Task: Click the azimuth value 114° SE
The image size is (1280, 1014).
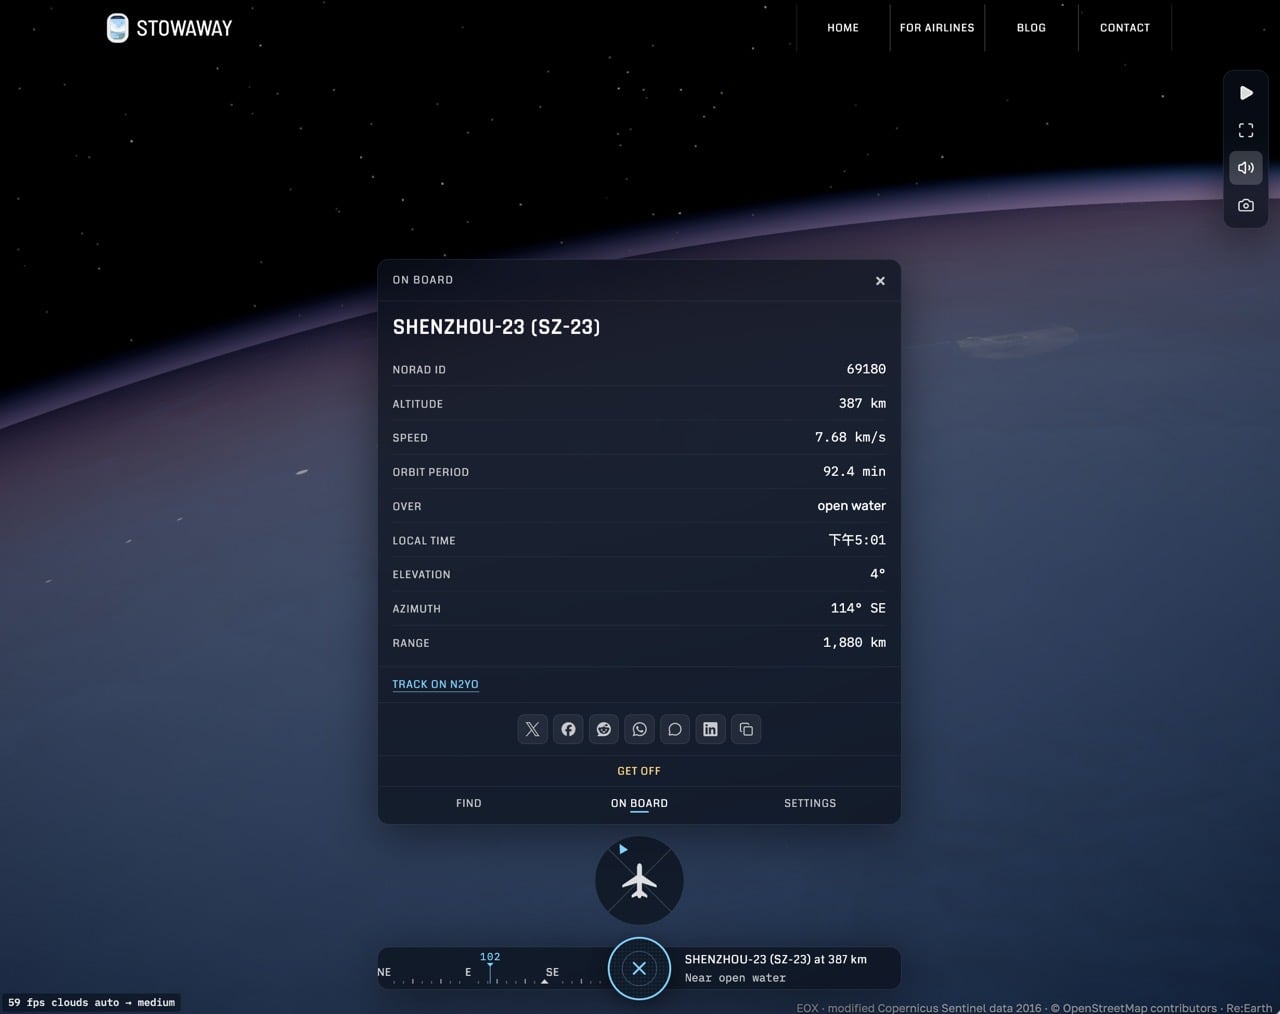Action: [858, 608]
